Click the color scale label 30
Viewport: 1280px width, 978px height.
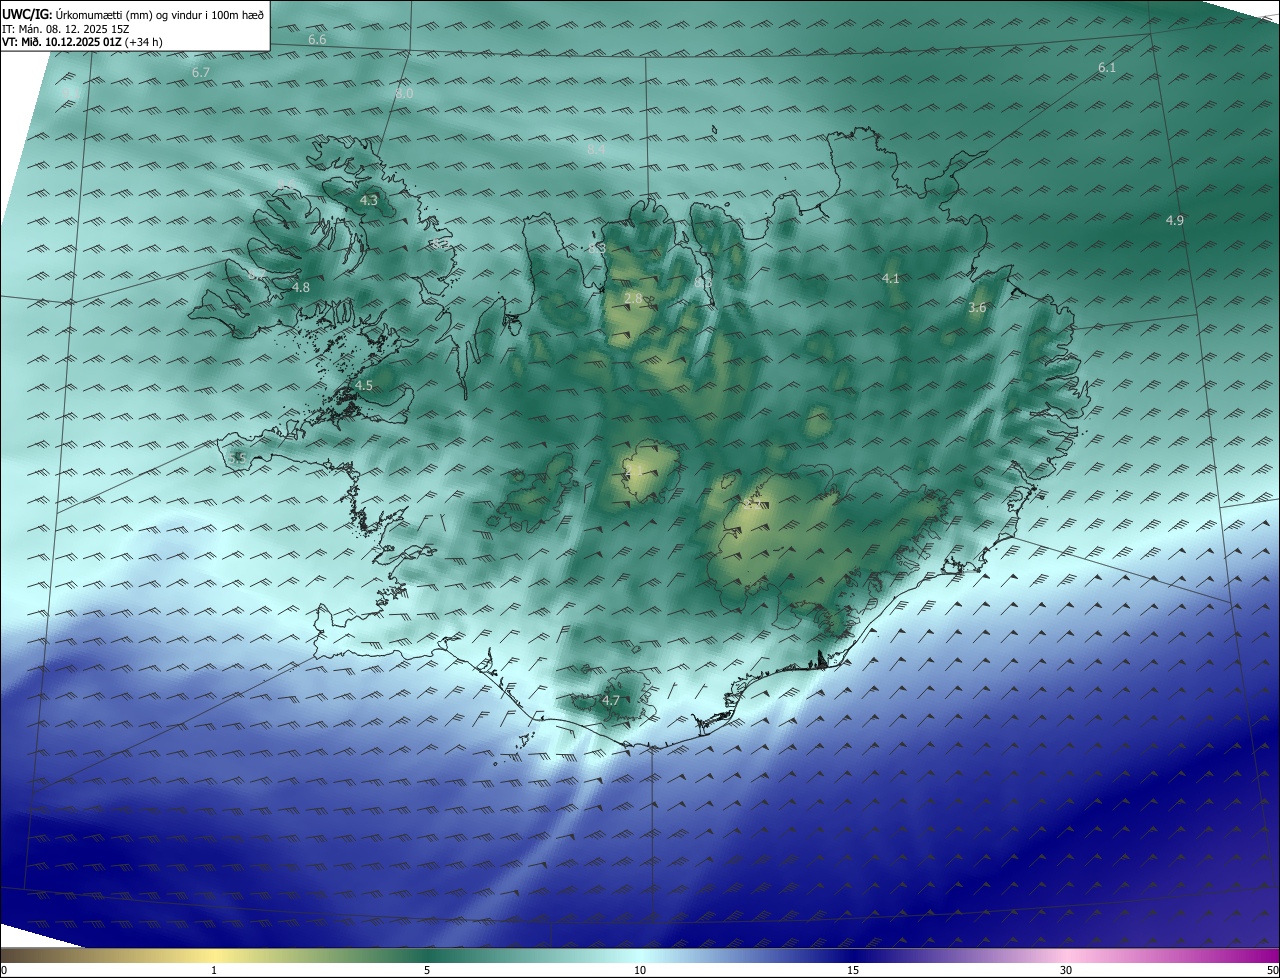(1066, 970)
